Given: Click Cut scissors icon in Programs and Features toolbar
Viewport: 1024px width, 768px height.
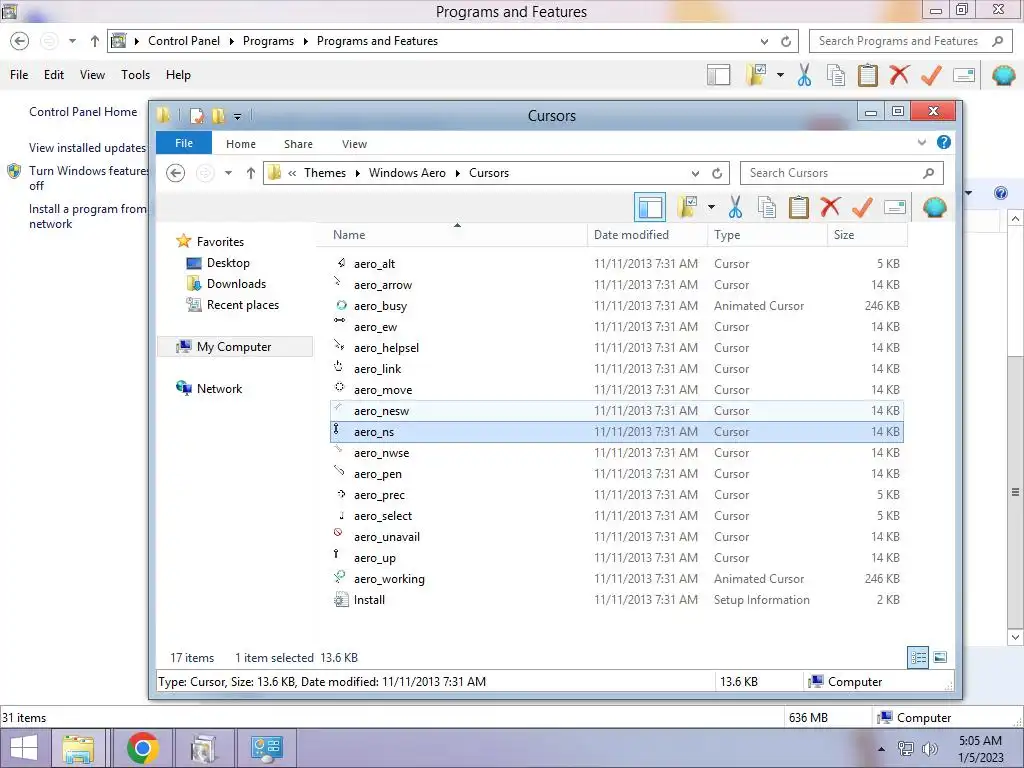Looking at the screenshot, I should pyautogui.click(x=804, y=75).
